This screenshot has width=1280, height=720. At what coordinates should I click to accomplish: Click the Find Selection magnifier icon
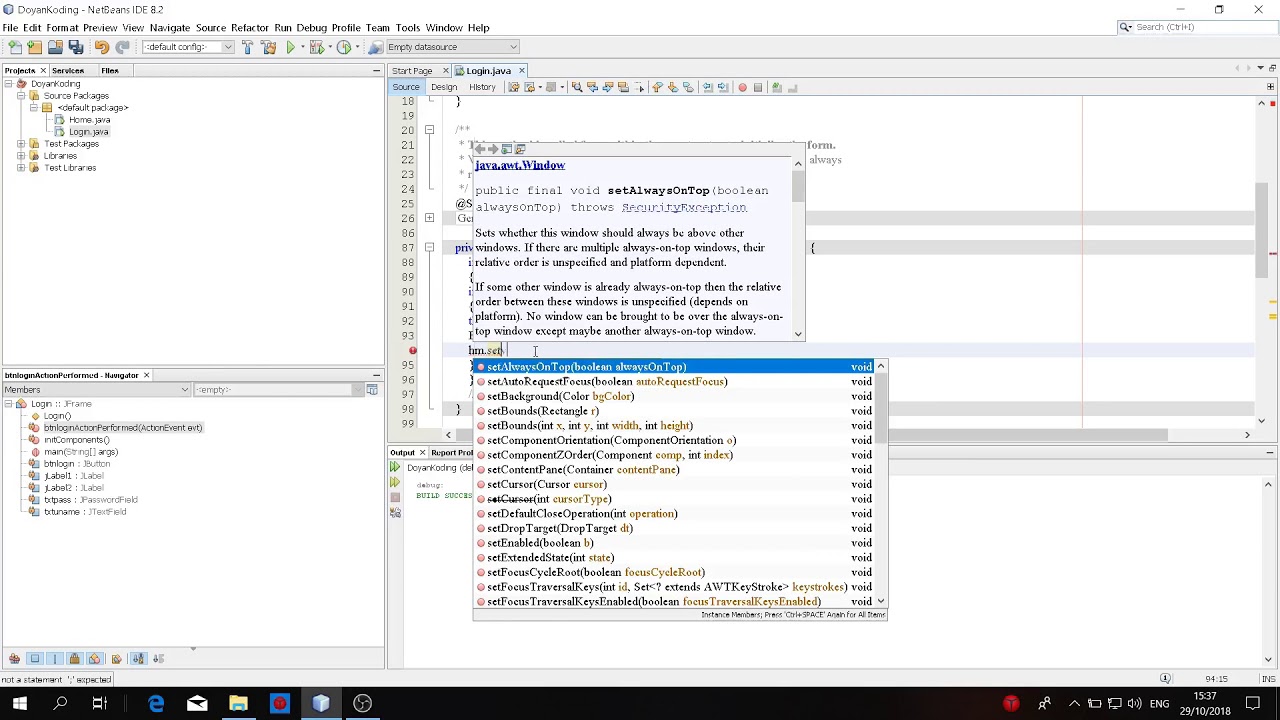coord(577,88)
